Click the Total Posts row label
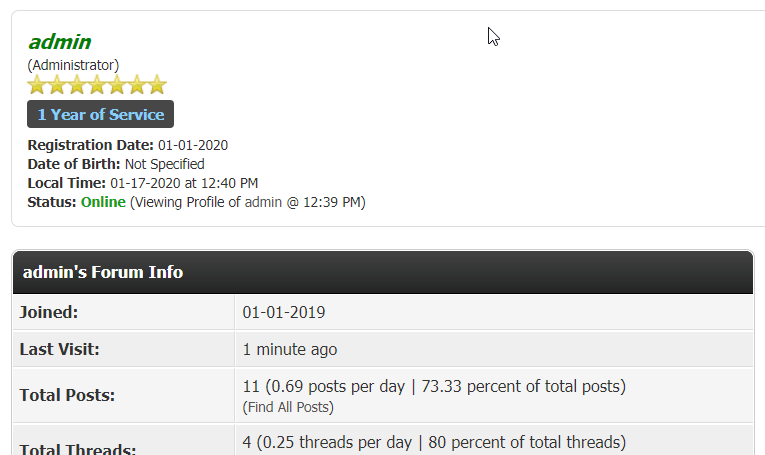This screenshot has width=765, height=455. 67,395
